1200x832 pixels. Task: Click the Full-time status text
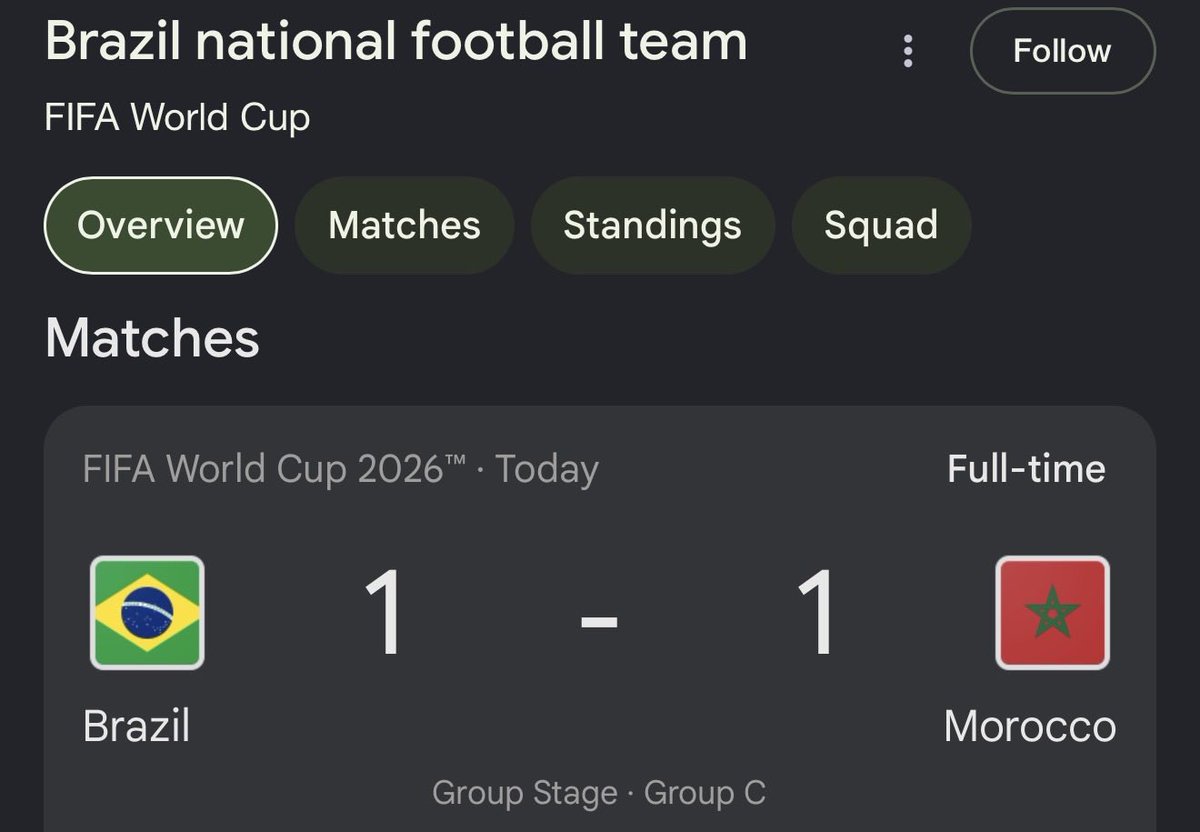click(1026, 469)
